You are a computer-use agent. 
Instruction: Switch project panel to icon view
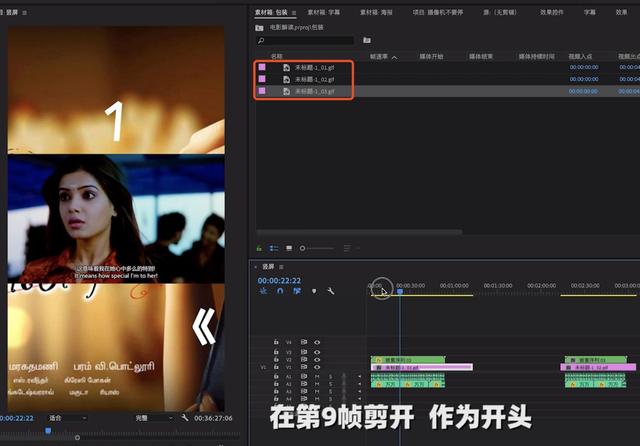pyautogui.click(x=289, y=248)
